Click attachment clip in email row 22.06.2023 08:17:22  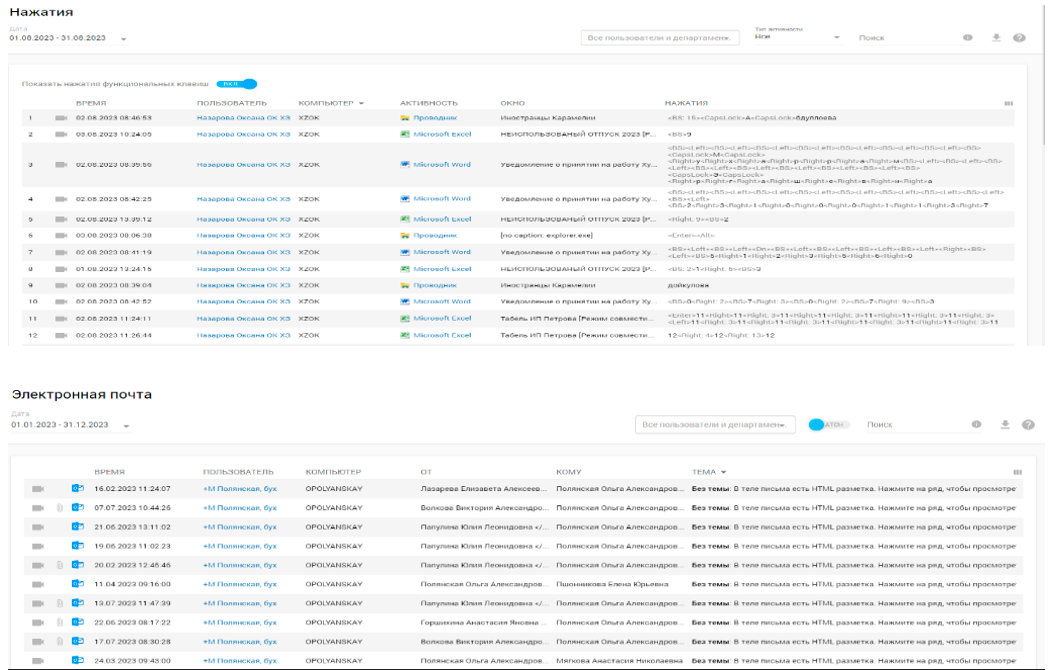click(60, 622)
